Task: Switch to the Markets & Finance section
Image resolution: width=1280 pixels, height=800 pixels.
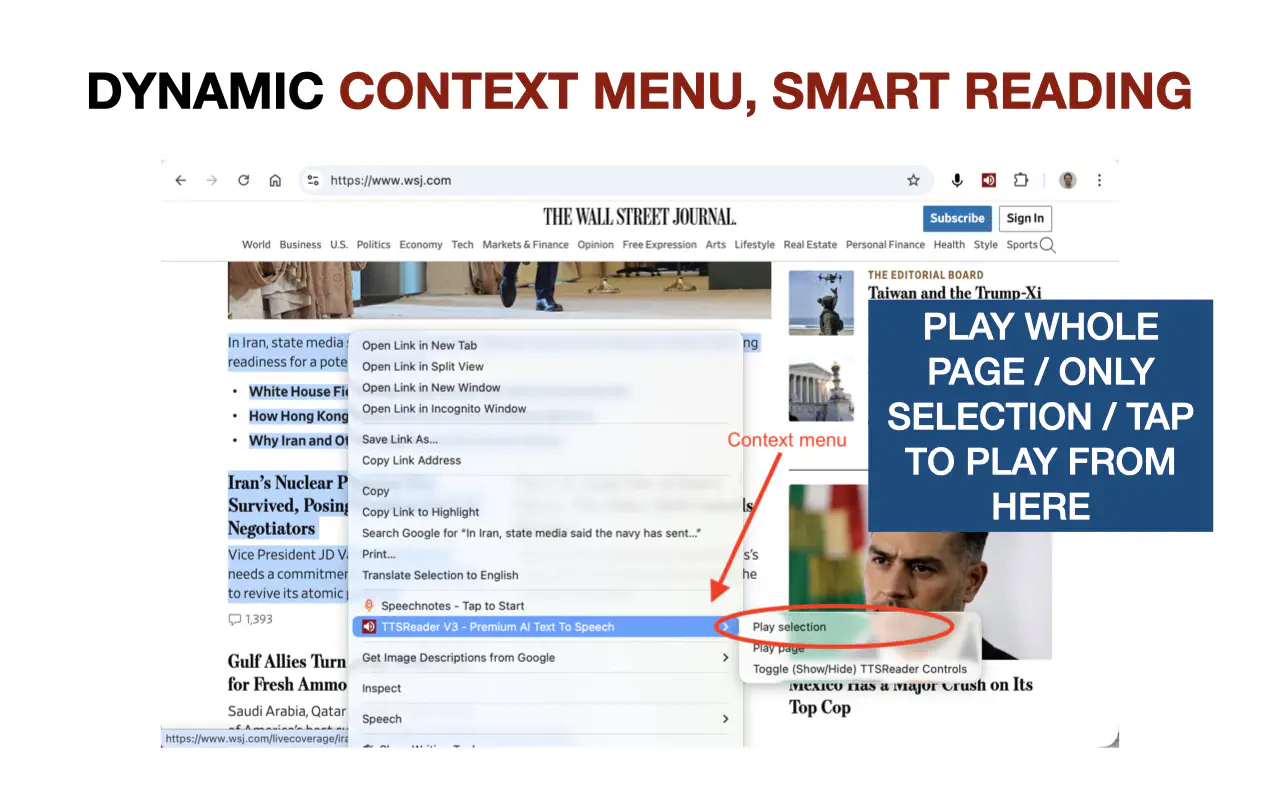Action: coord(525,244)
